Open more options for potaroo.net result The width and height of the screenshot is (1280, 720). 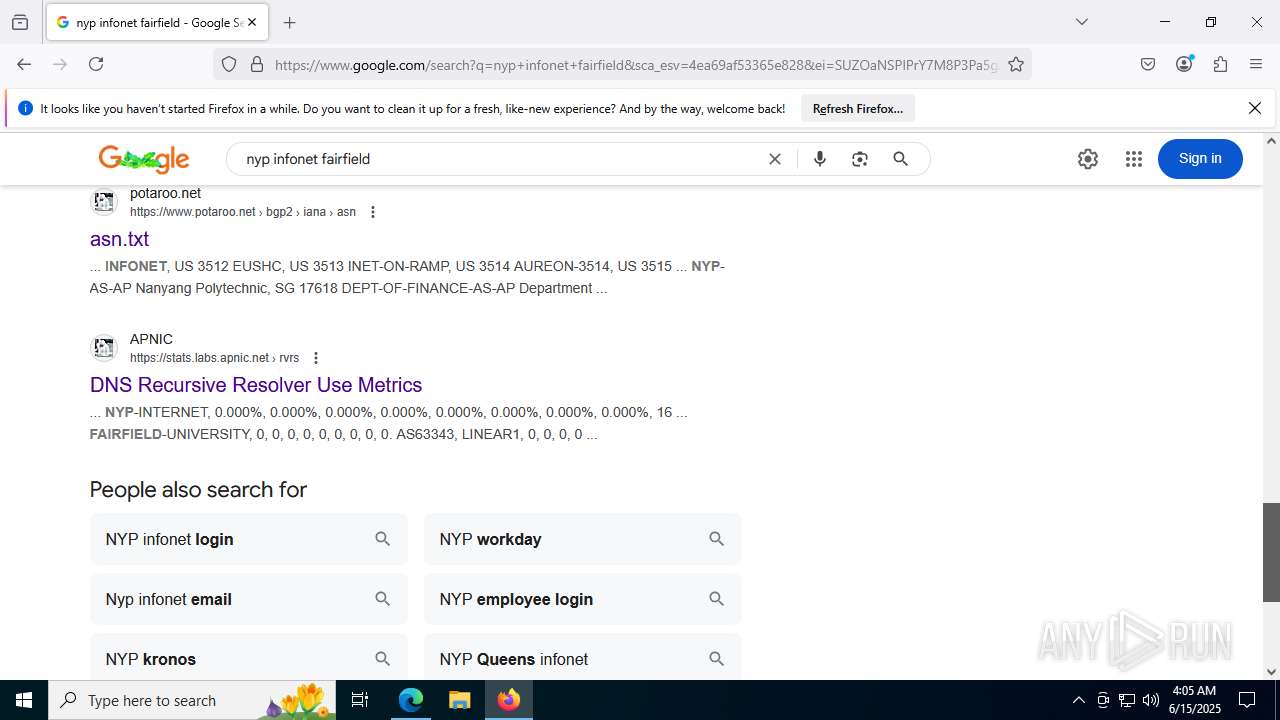(373, 212)
